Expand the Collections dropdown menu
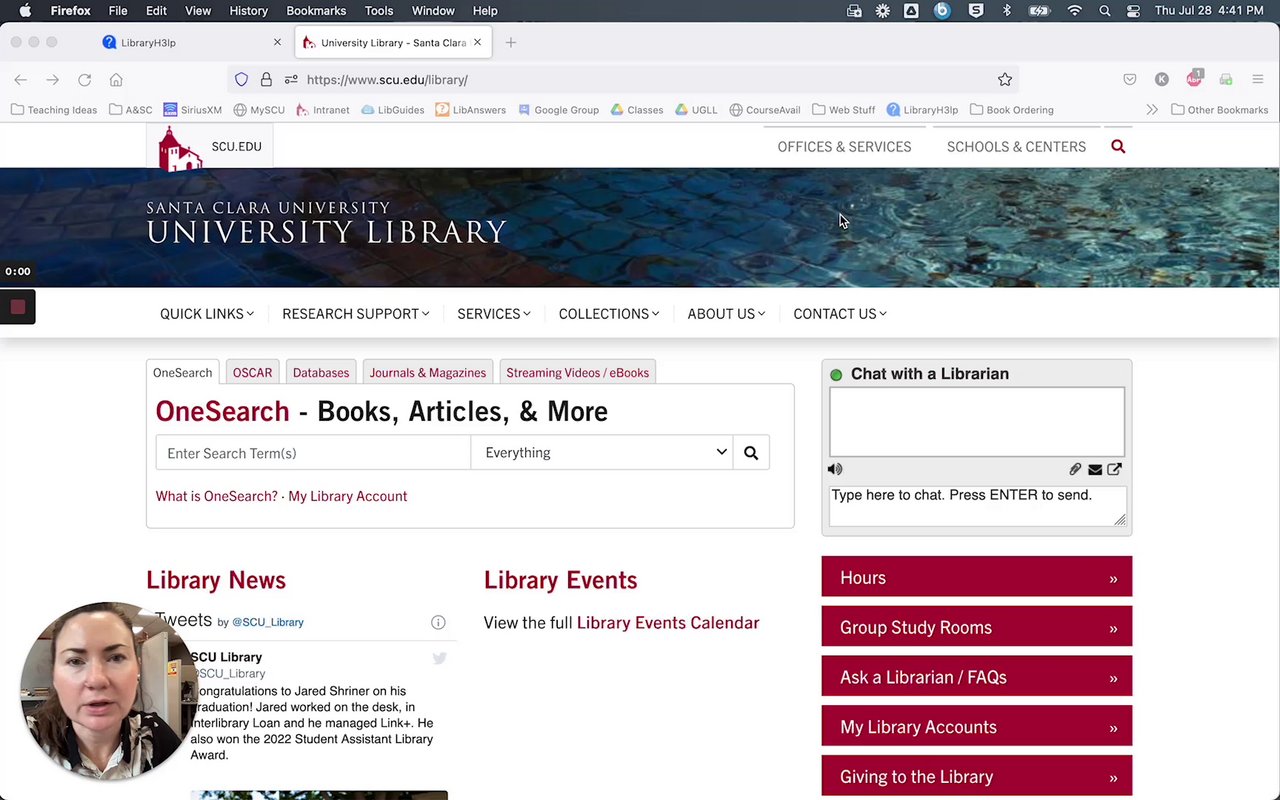This screenshot has width=1280, height=800. point(609,314)
